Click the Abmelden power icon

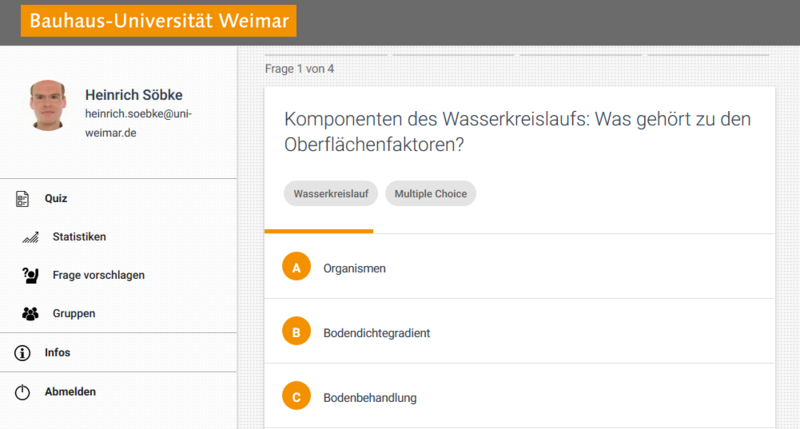[x=22, y=392]
